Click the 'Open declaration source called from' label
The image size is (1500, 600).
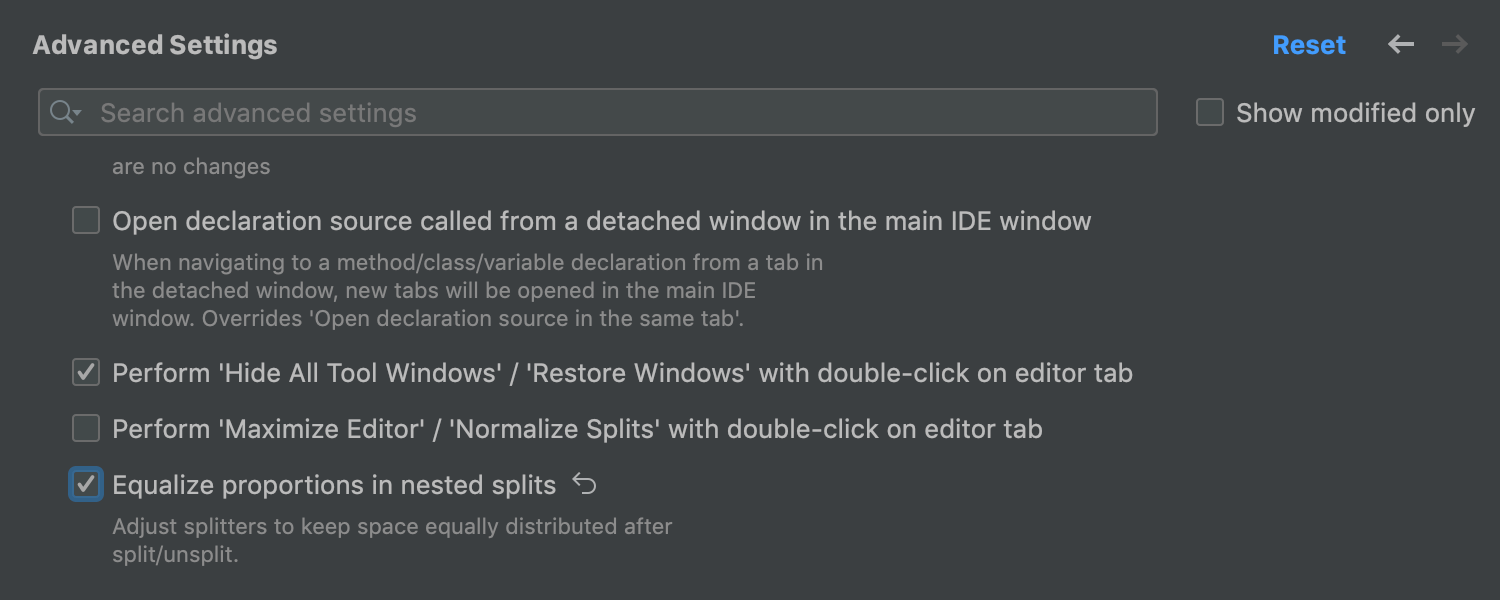tap(600, 221)
